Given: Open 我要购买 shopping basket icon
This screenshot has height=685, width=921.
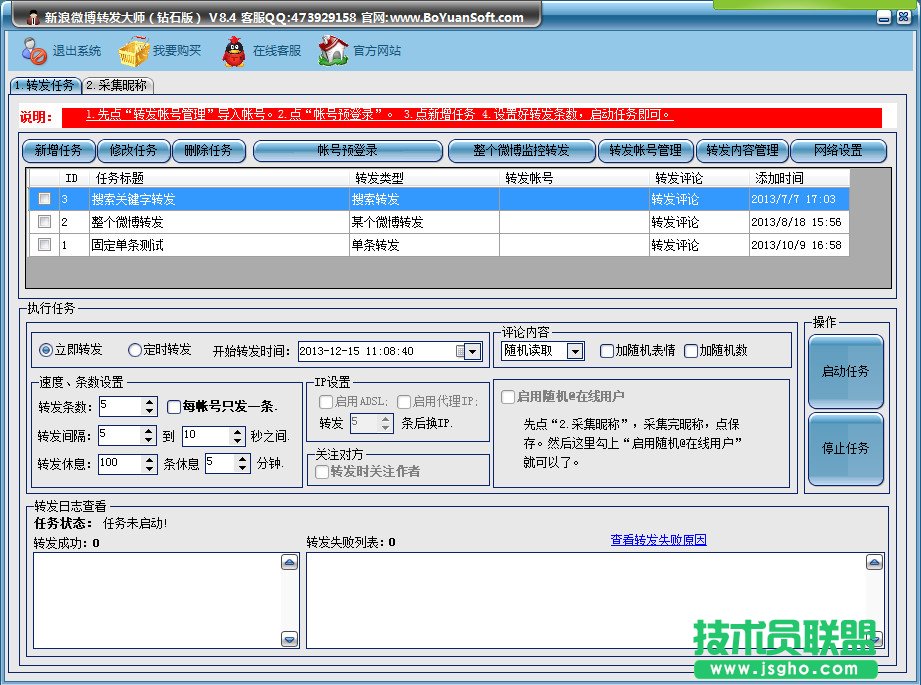Looking at the screenshot, I should [x=134, y=50].
